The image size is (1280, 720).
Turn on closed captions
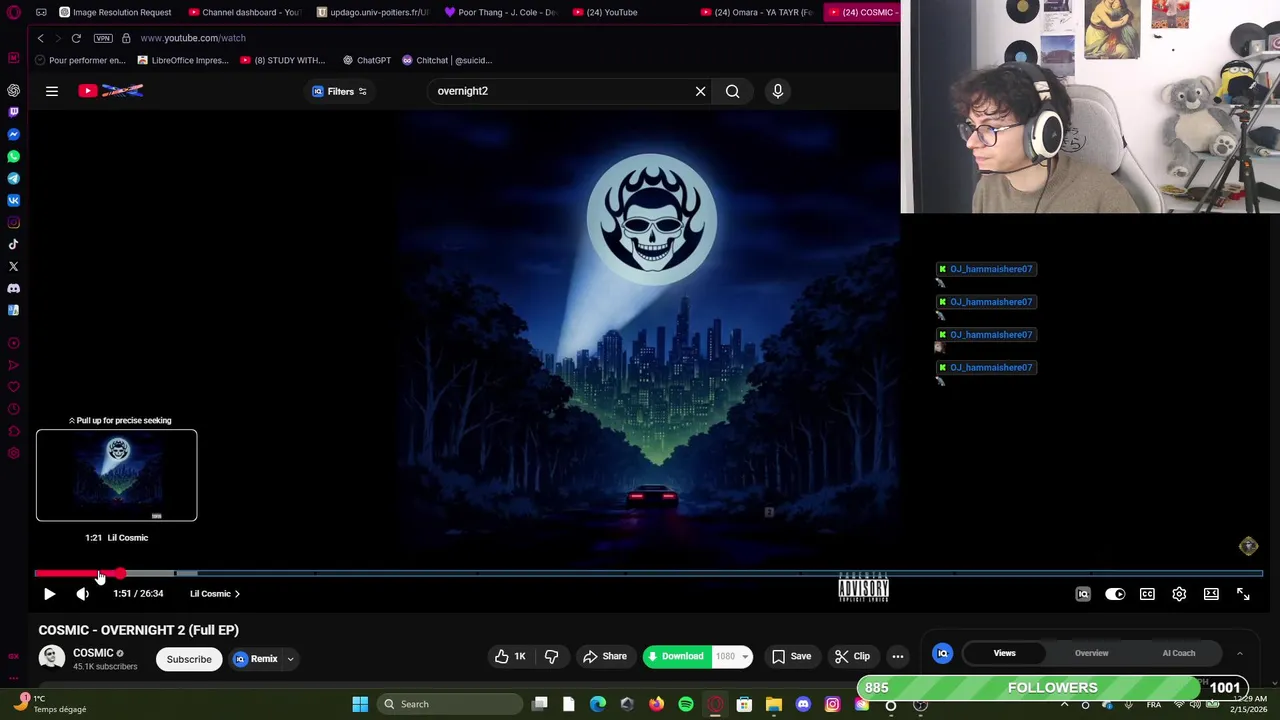[1147, 594]
